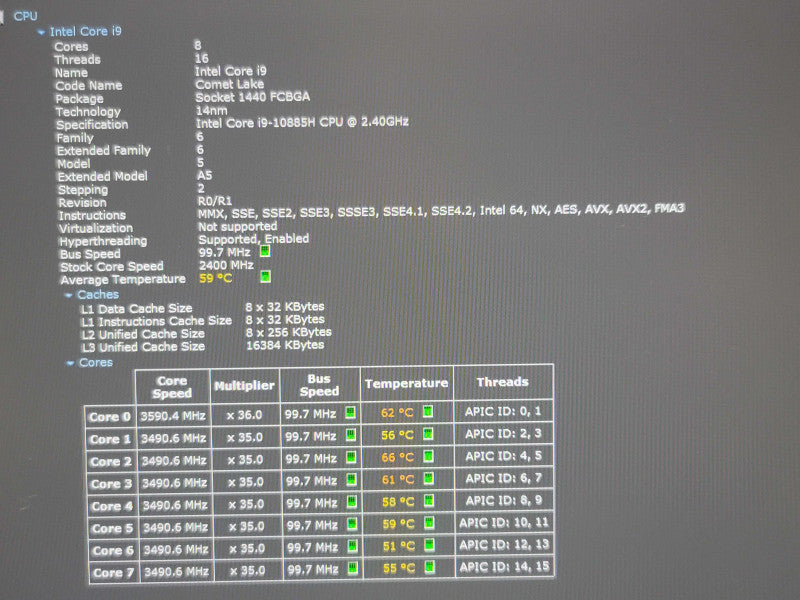This screenshot has width=800, height=600.
Task: Click the green graph icon beside Bus Speed 99.7 MHz in the details list
Action: click(x=265, y=251)
